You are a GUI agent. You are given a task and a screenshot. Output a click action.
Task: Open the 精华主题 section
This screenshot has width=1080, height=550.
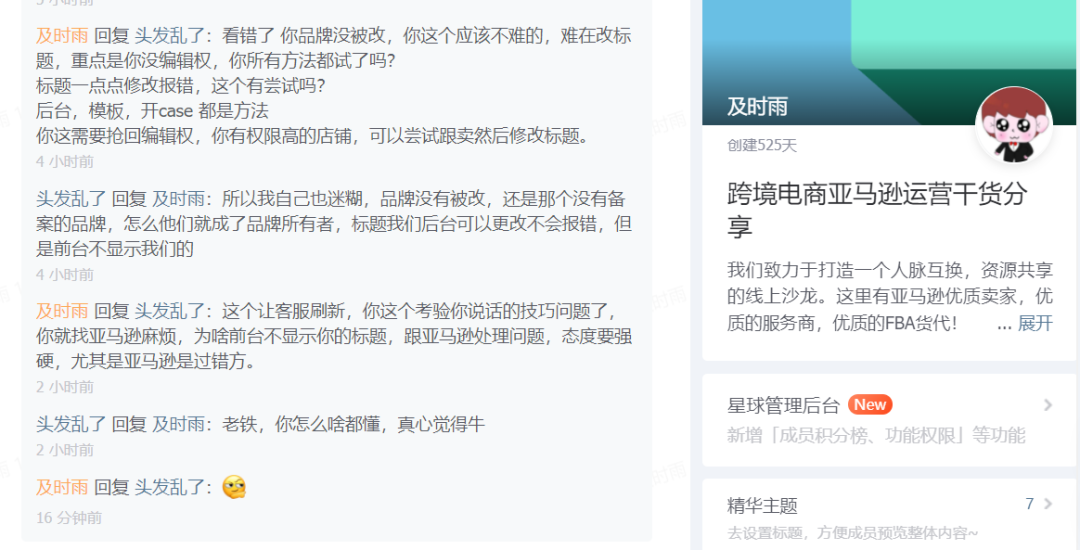(x=889, y=514)
